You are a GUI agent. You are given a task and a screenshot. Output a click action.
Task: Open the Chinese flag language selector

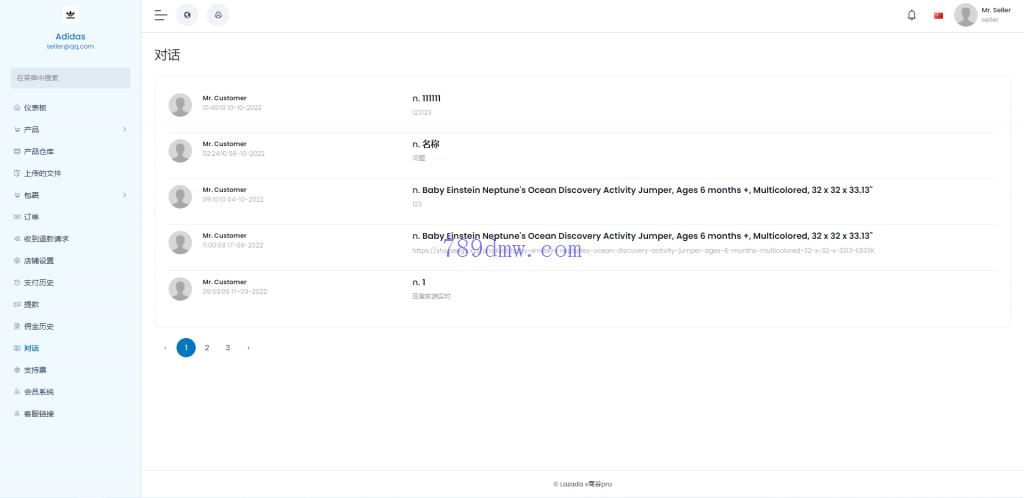coord(938,15)
